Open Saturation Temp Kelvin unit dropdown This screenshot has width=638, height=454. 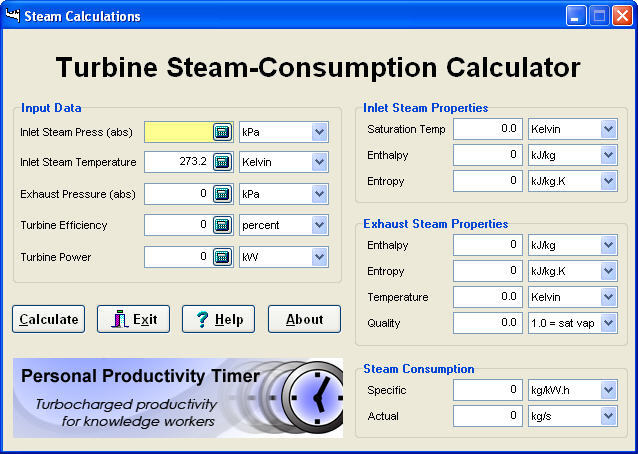click(608, 129)
